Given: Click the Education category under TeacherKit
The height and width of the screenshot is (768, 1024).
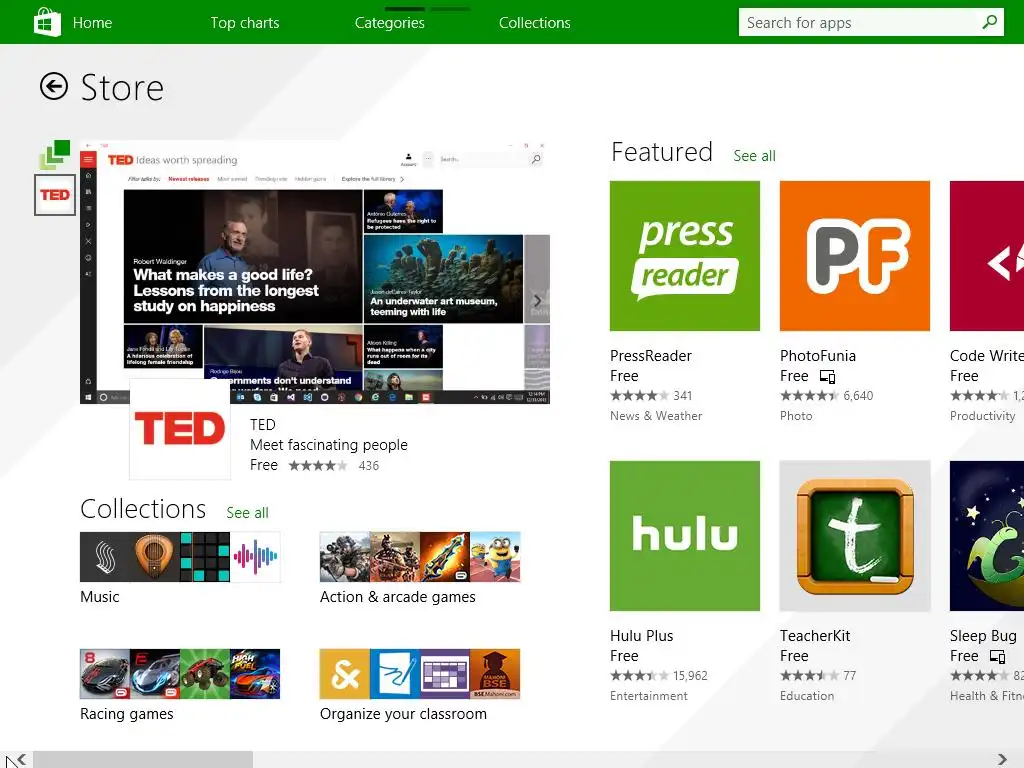Looking at the screenshot, I should point(807,696).
